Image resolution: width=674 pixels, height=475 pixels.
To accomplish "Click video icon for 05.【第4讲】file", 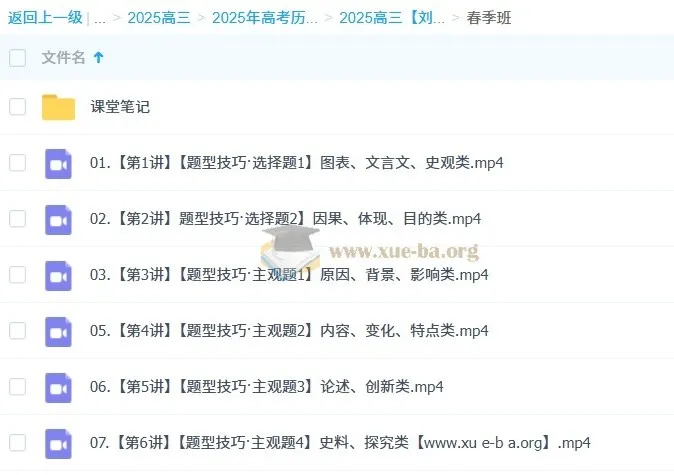I will (58, 331).
